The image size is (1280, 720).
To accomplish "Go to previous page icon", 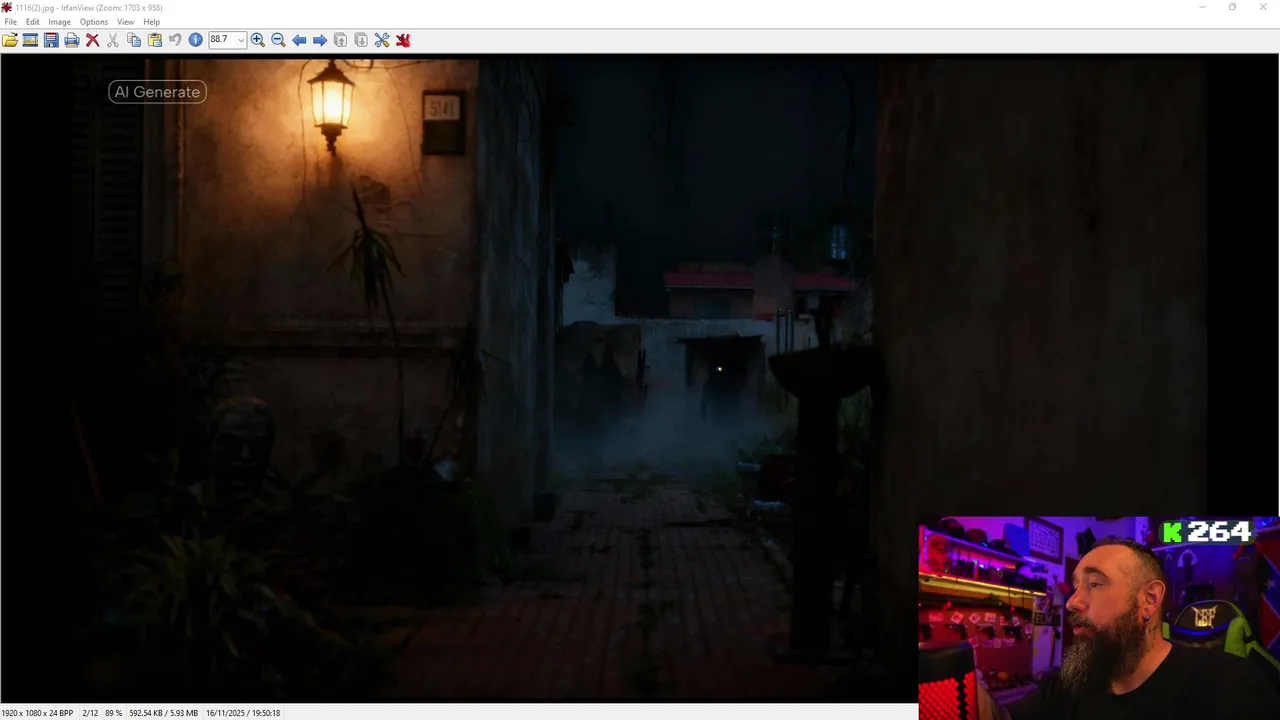I will tap(340, 40).
